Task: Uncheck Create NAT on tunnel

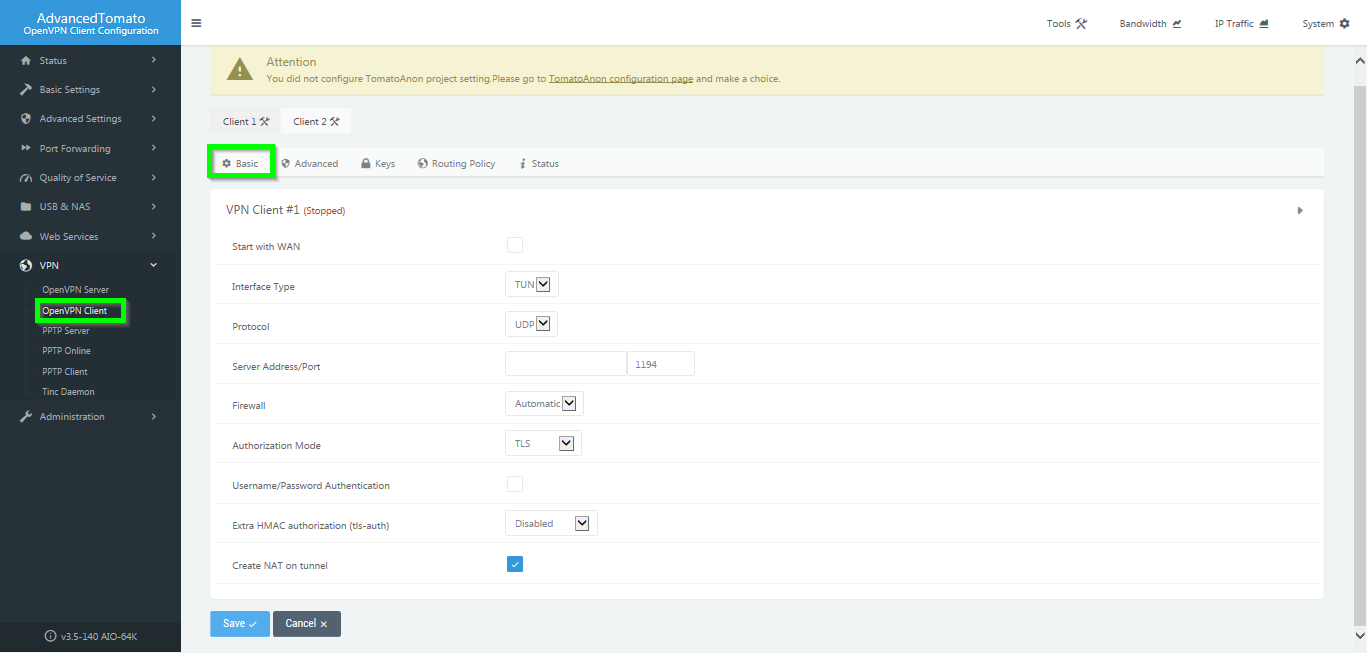Action: click(x=515, y=564)
